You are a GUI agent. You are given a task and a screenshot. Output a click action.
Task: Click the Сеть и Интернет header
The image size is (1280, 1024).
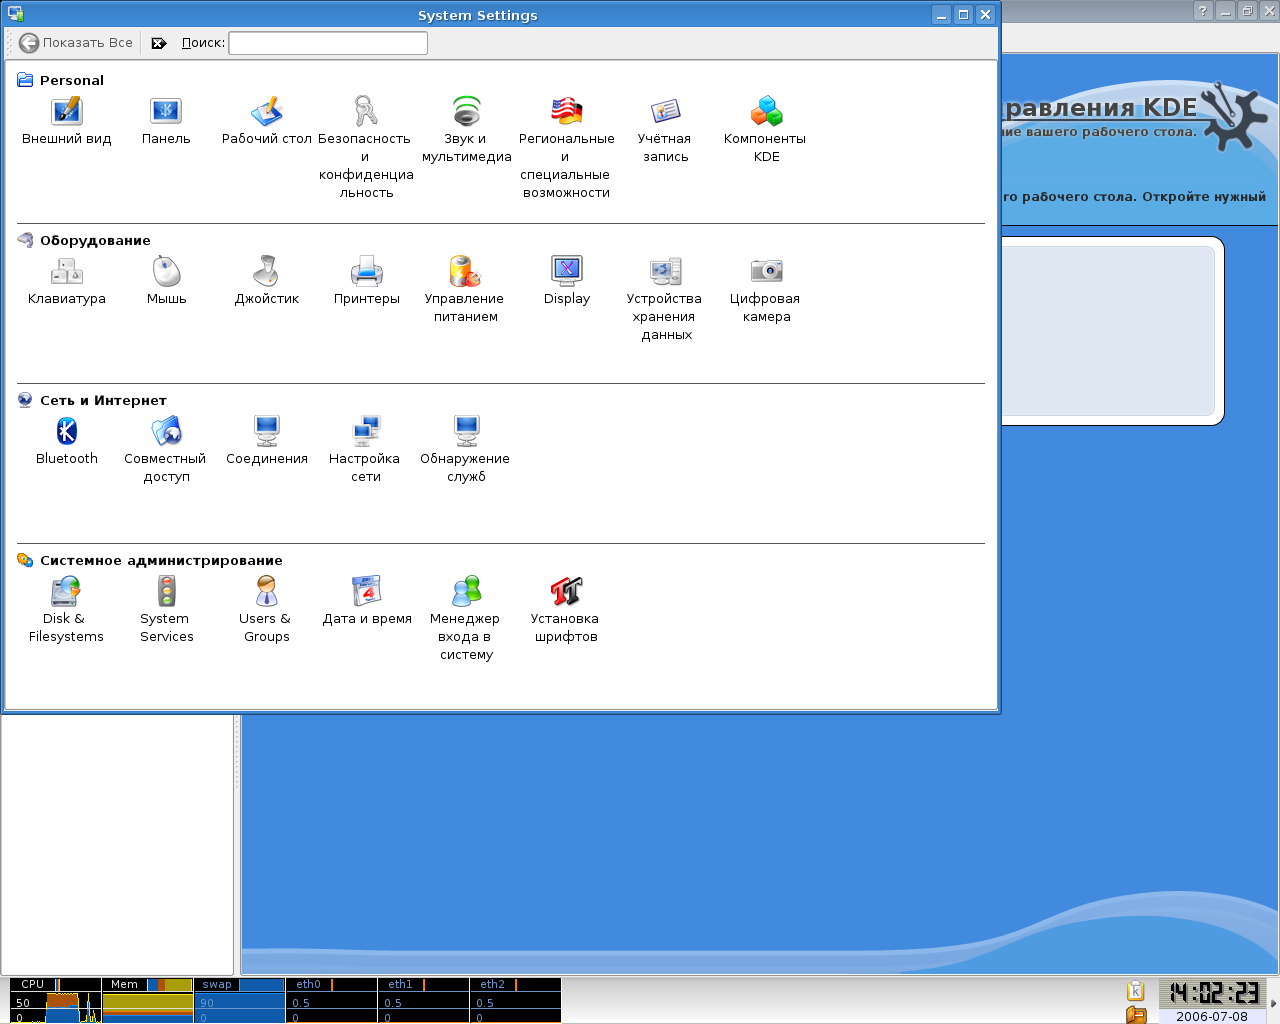click(103, 400)
